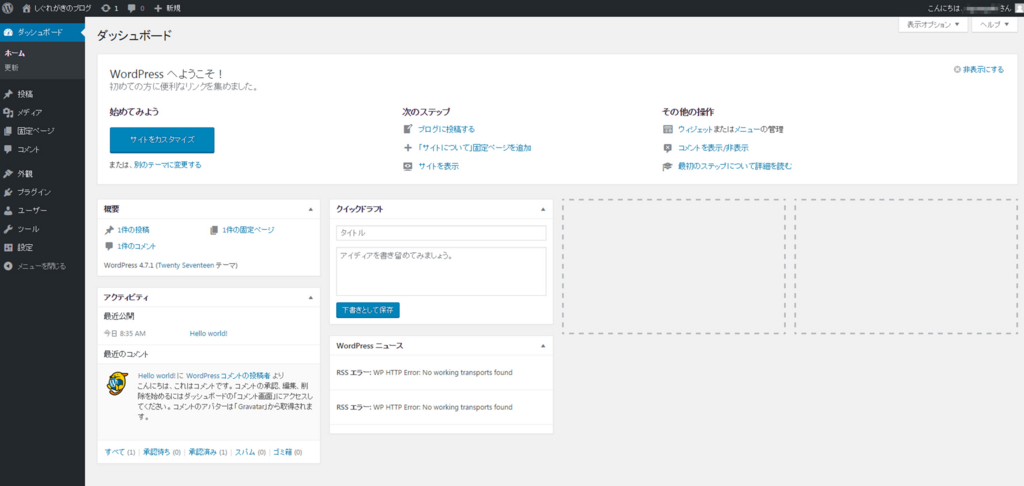This screenshot has height=486, width=1024.
Task: Click the 設定 icon in the sidebar
Action: point(8,248)
